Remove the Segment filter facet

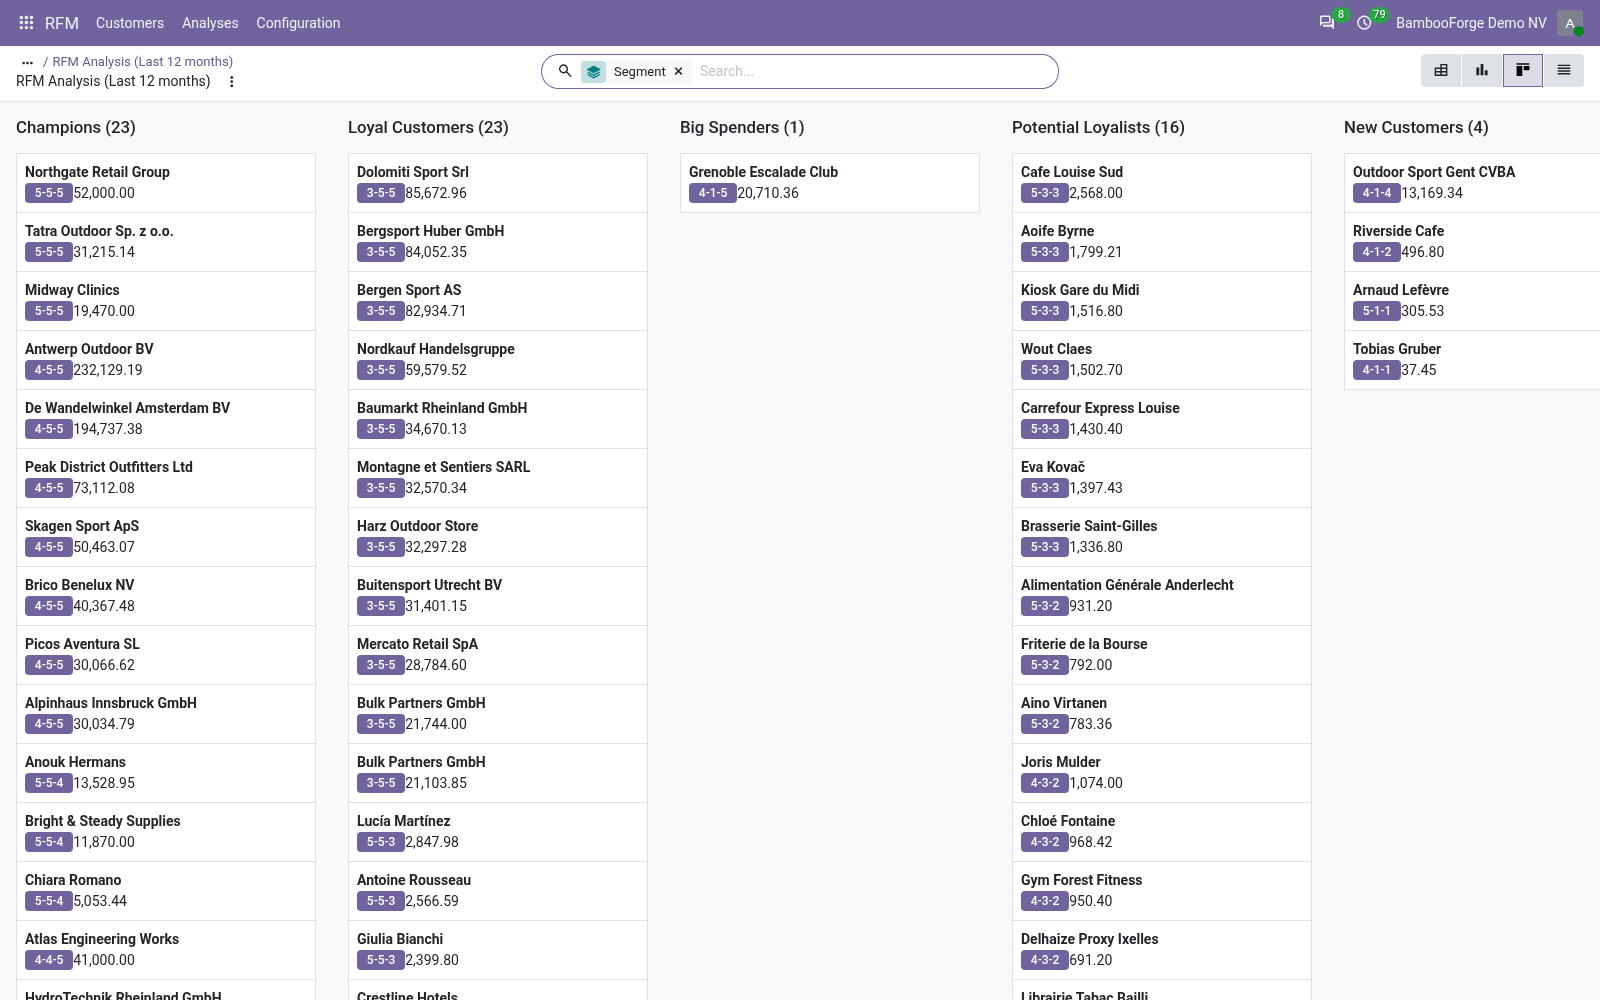678,72
